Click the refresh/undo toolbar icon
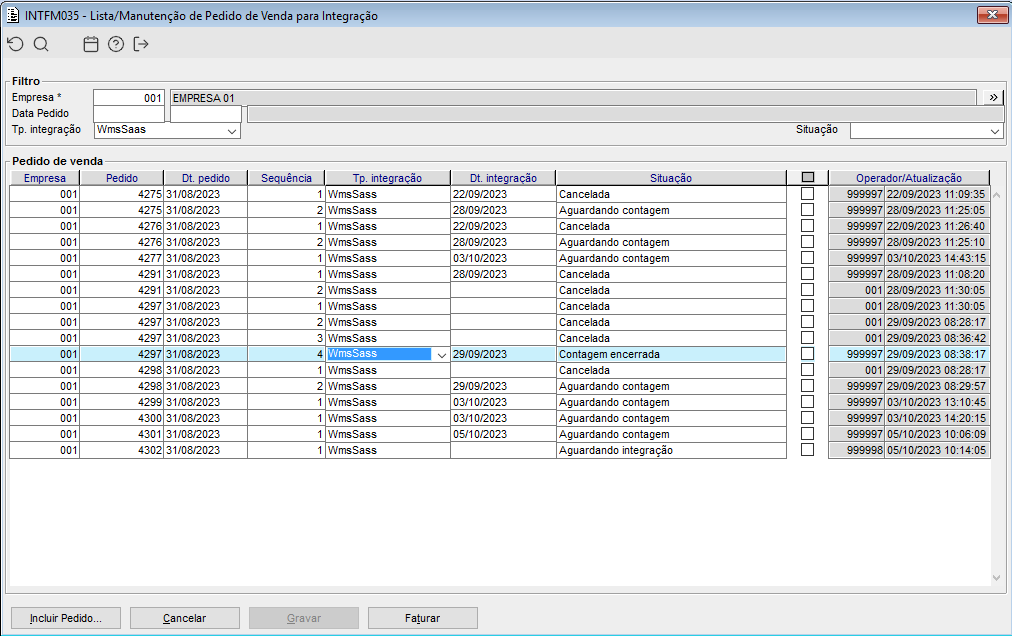1012x636 pixels. [15, 44]
